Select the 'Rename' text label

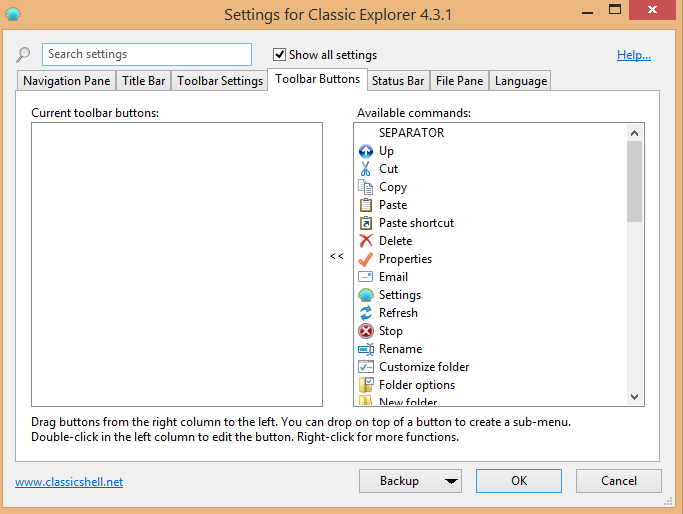(x=400, y=349)
